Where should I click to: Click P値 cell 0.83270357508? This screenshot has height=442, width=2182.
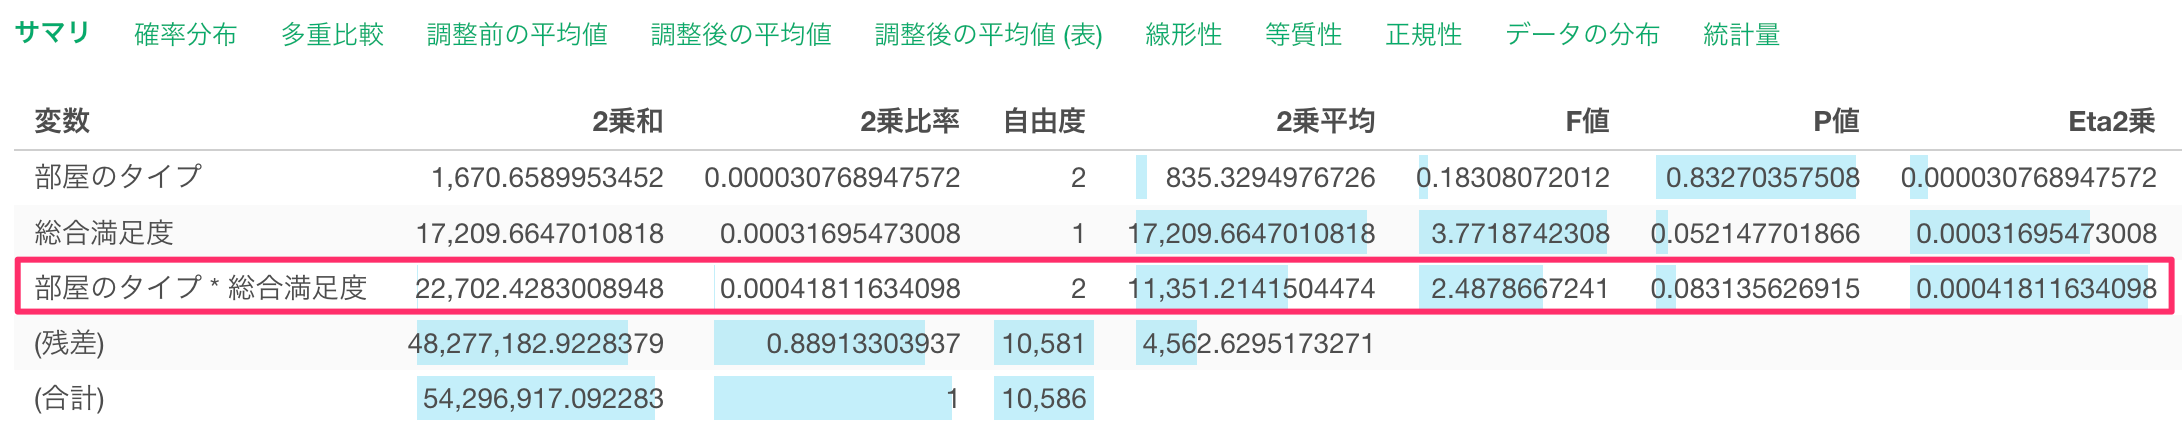click(x=1762, y=178)
